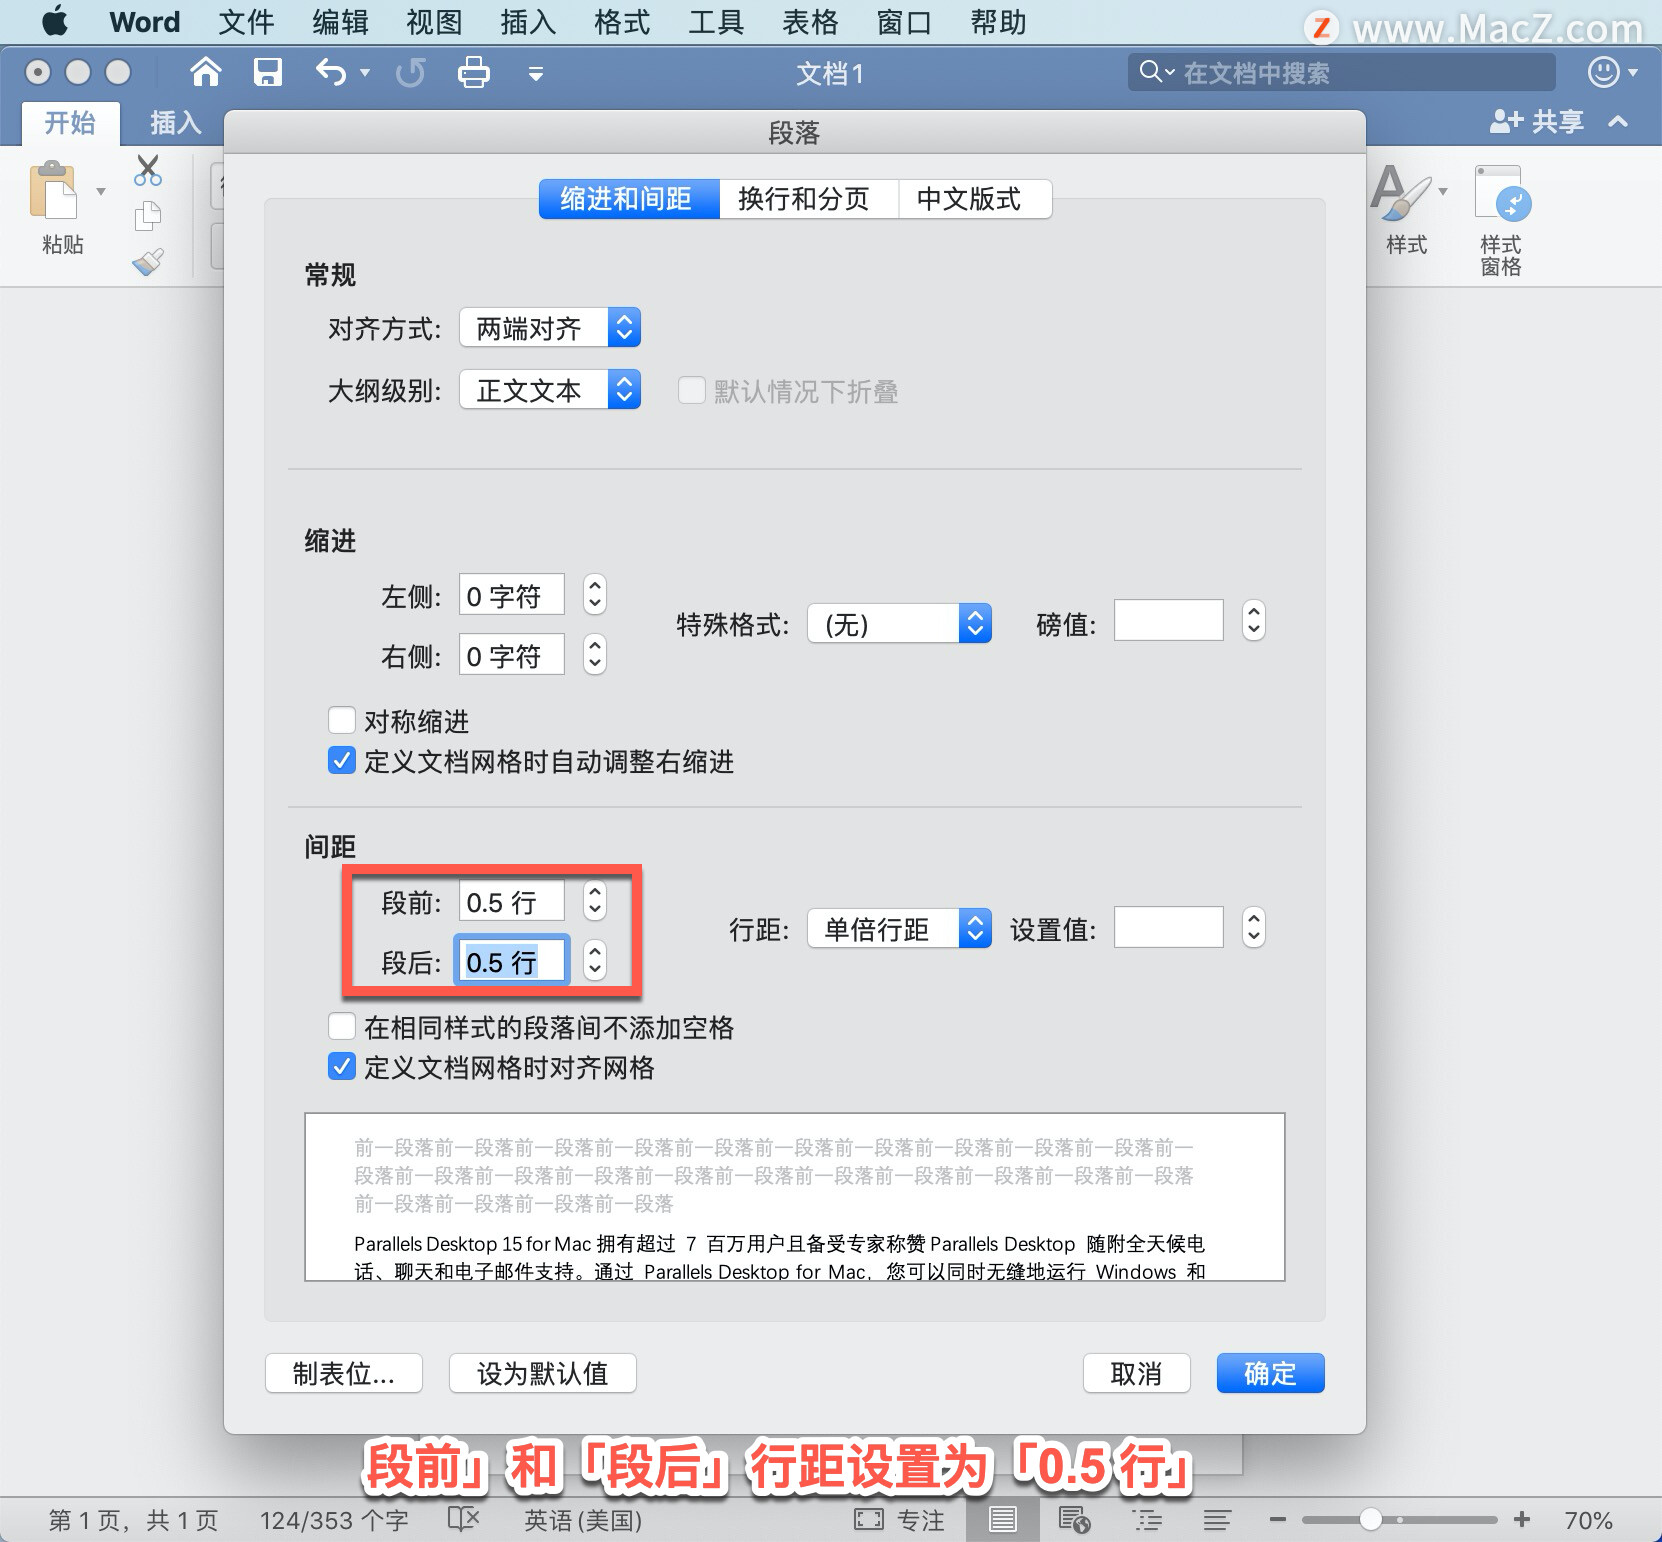
Task: Open the 对齐方式 dropdown
Action: point(549,327)
